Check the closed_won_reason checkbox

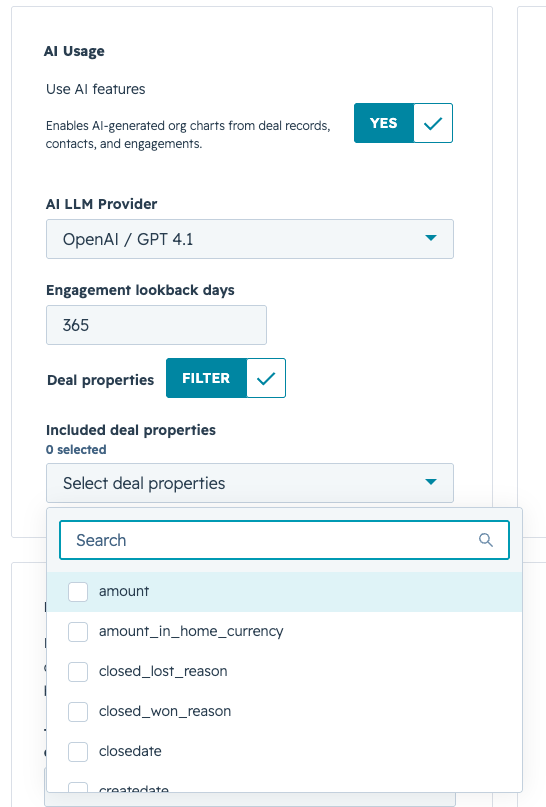(78, 711)
